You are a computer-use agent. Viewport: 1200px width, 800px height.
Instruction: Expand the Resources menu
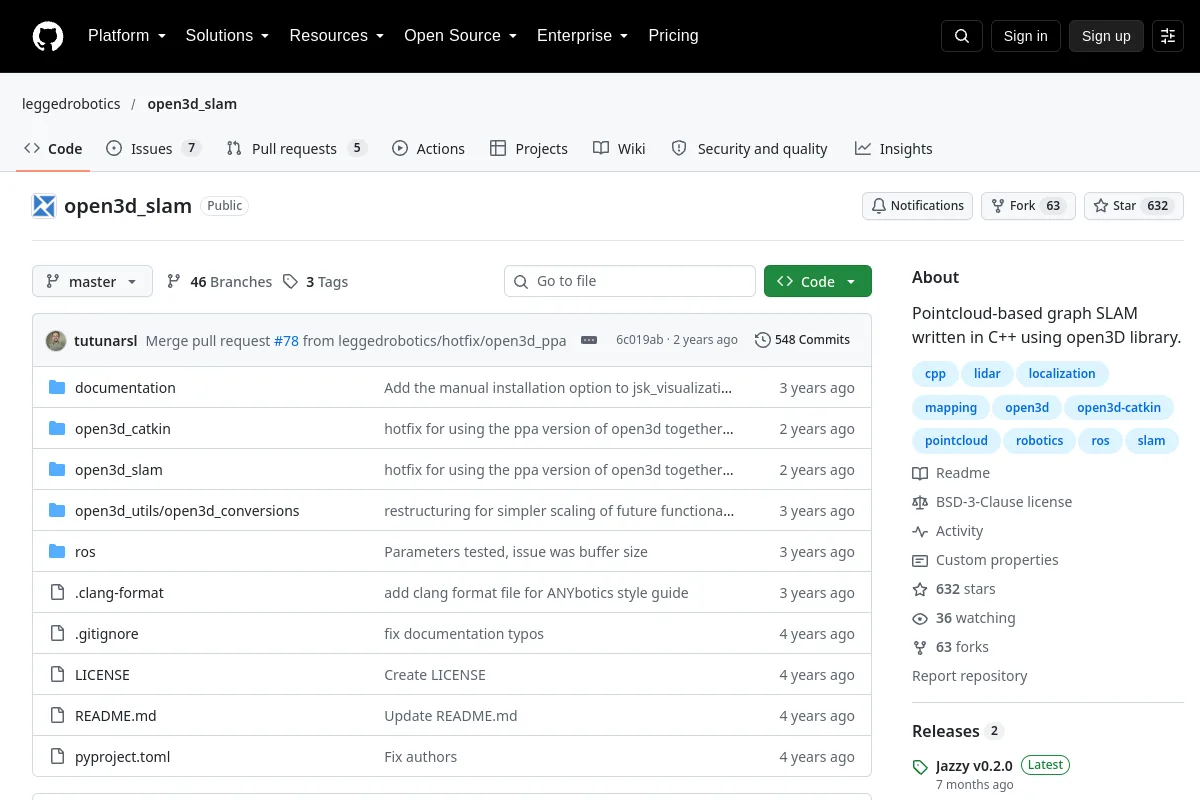coord(337,36)
